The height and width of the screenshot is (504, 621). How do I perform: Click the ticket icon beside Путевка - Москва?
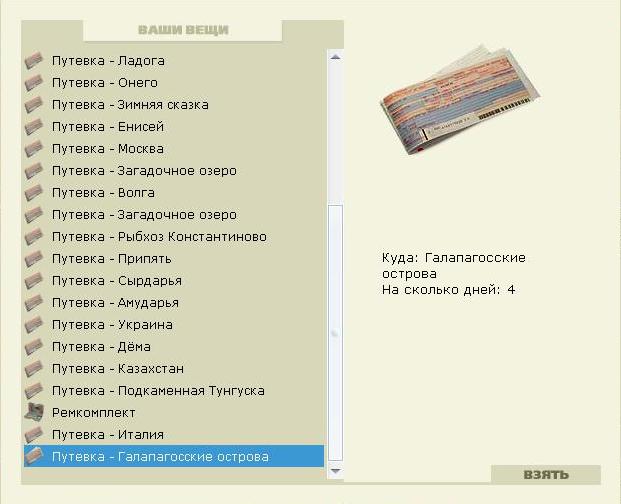[x=34, y=148]
